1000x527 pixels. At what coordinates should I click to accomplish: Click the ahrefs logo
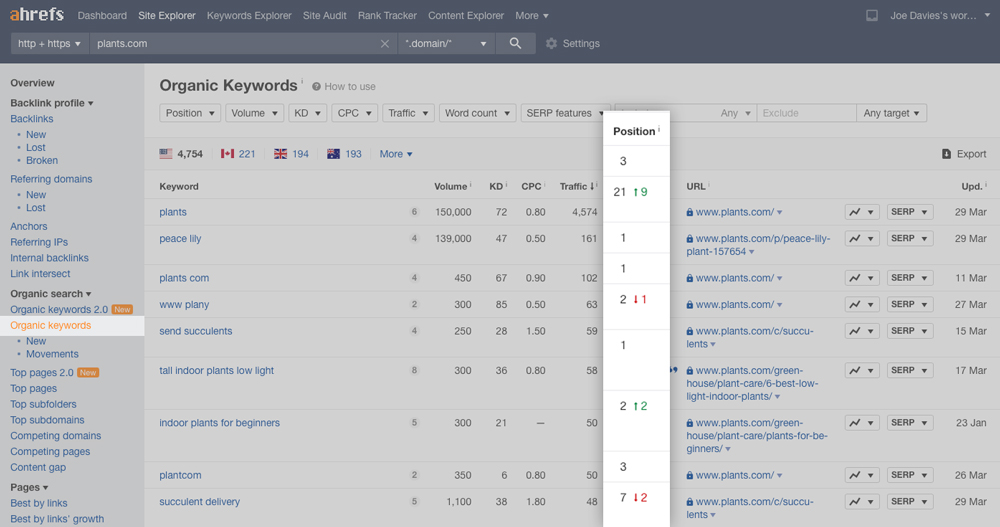(x=37, y=14)
